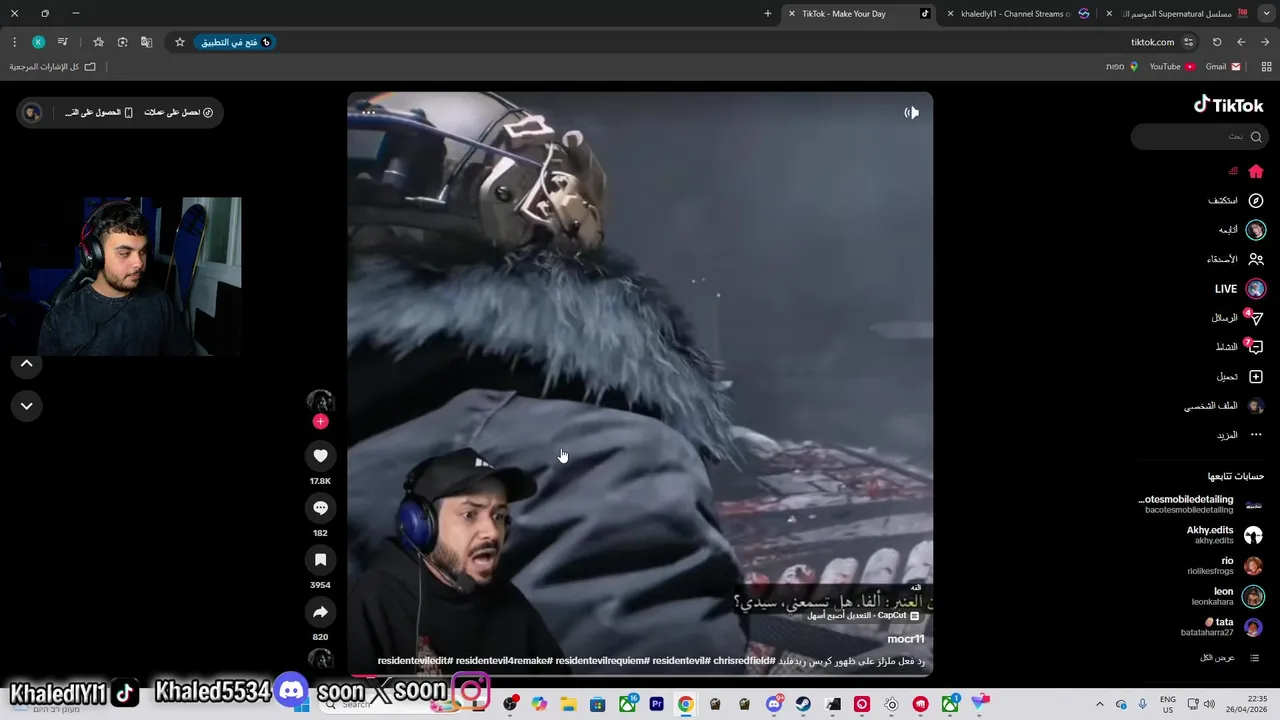Image resolution: width=1280 pixels, height=720 pixels.
Task: Open the tab search dropdown chevron
Action: 1267,14
